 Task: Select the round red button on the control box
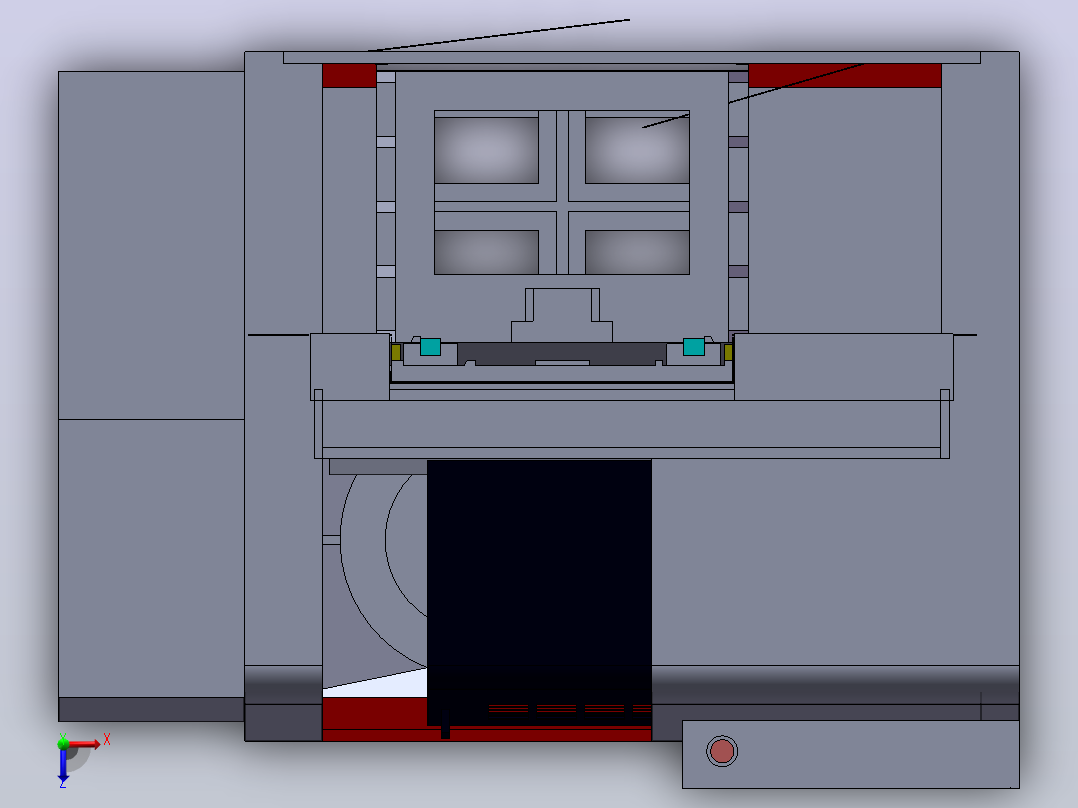click(x=722, y=751)
